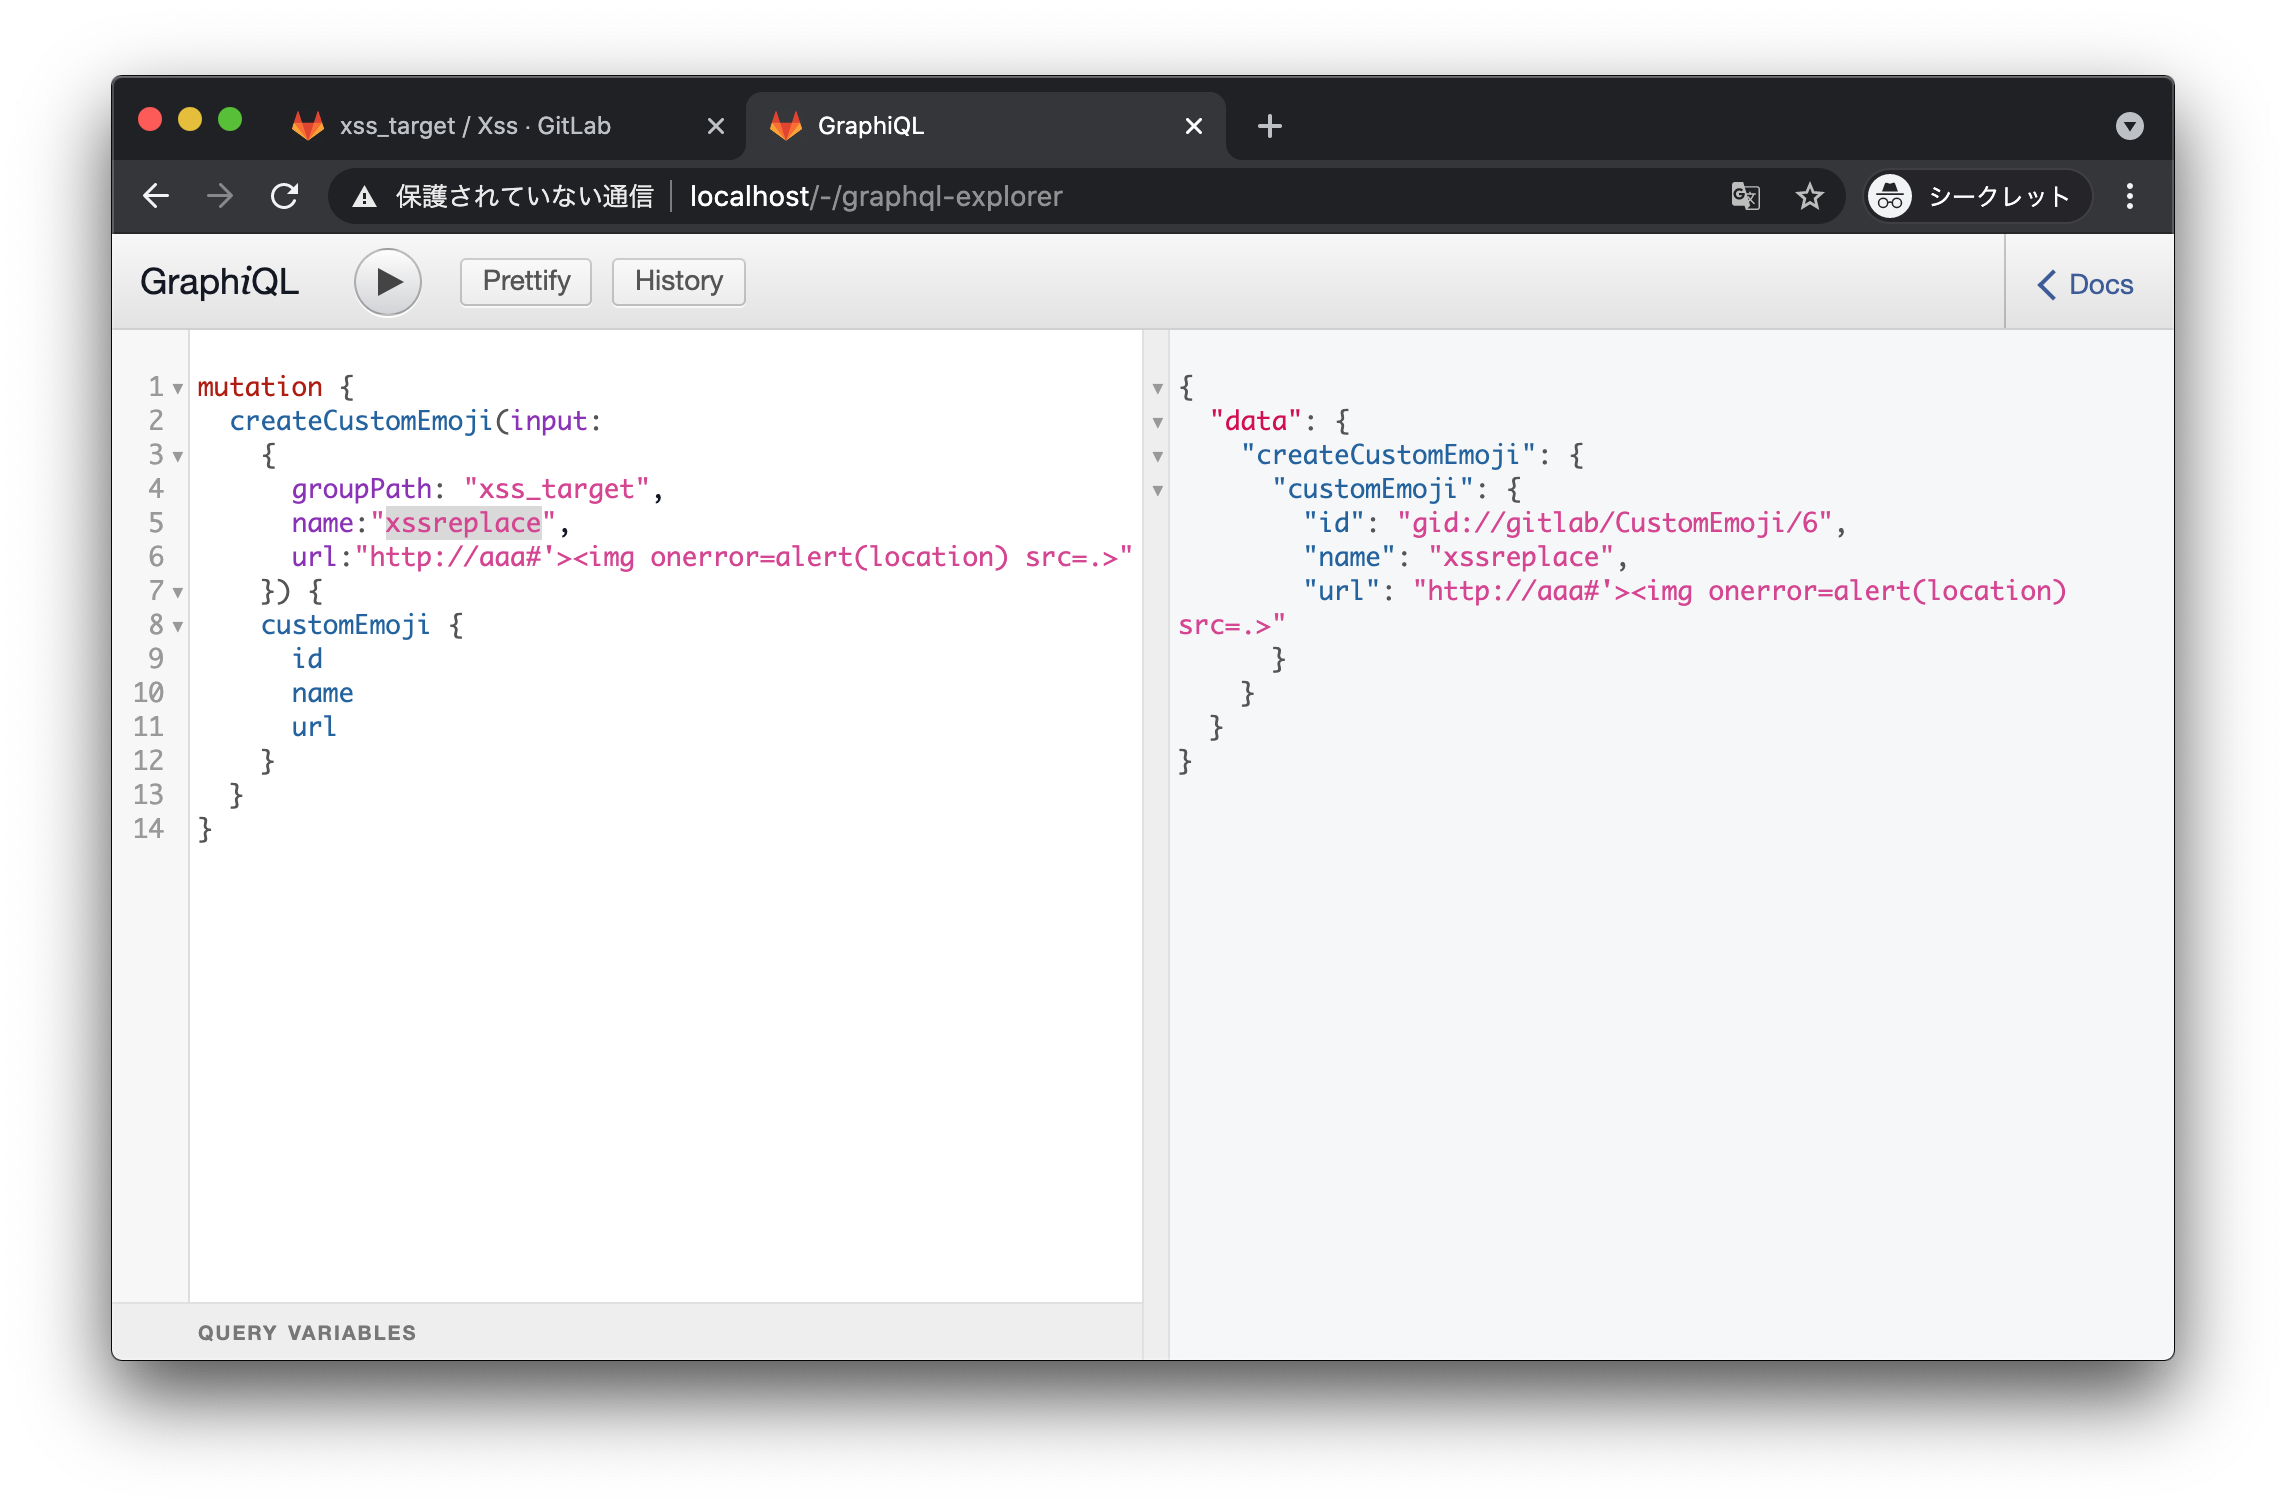
Task: Expand the Docs panel
Action: tap(2086, 284)
